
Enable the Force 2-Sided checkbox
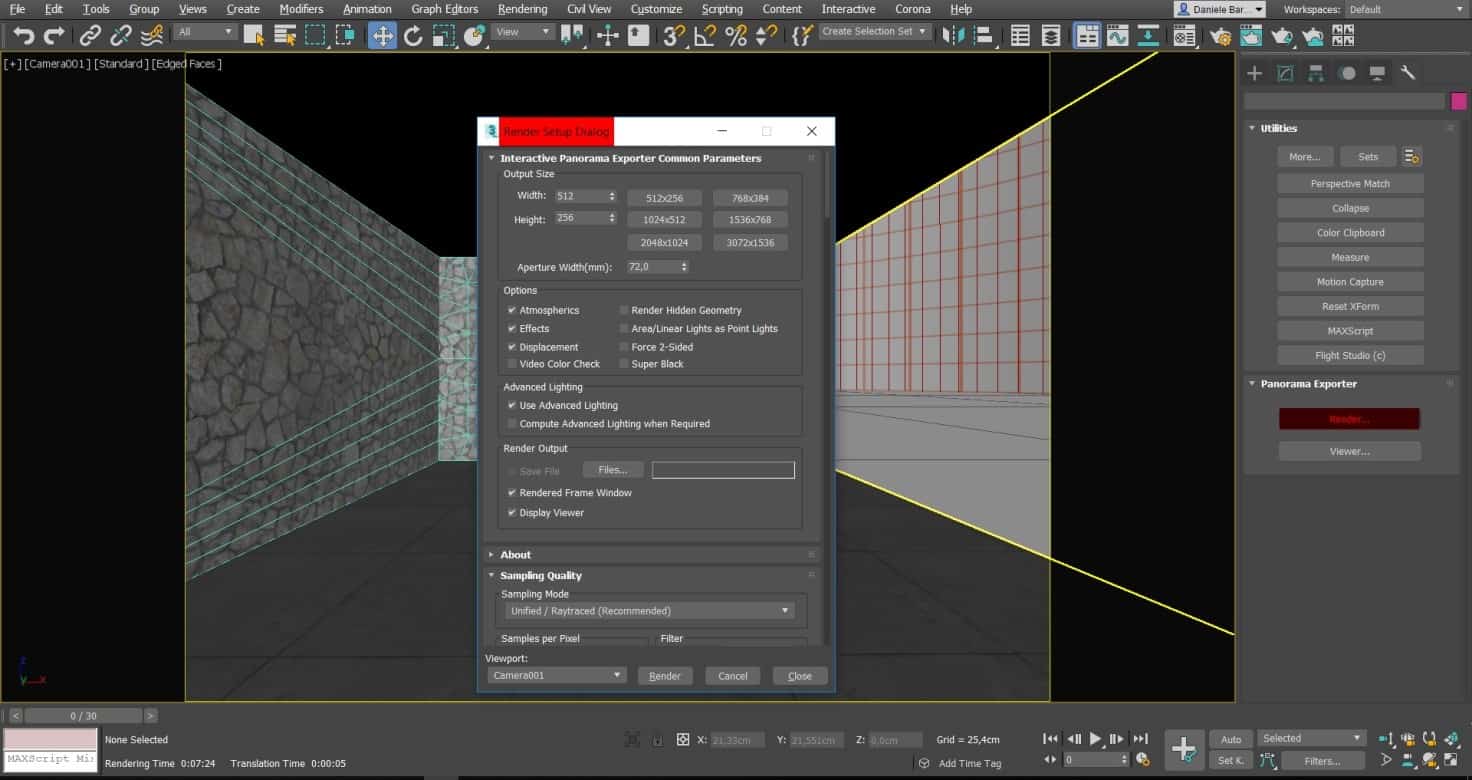[x=625, y=347]
